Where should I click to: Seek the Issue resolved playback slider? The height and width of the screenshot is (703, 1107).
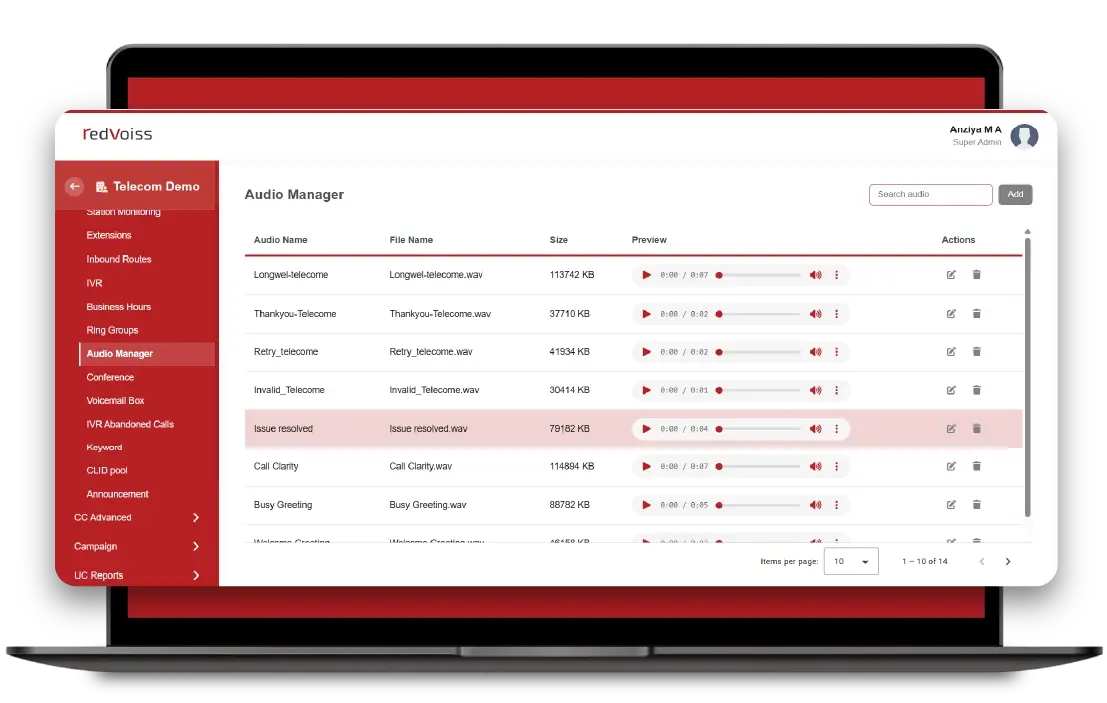pyautogui.click(x=759, y=429)
